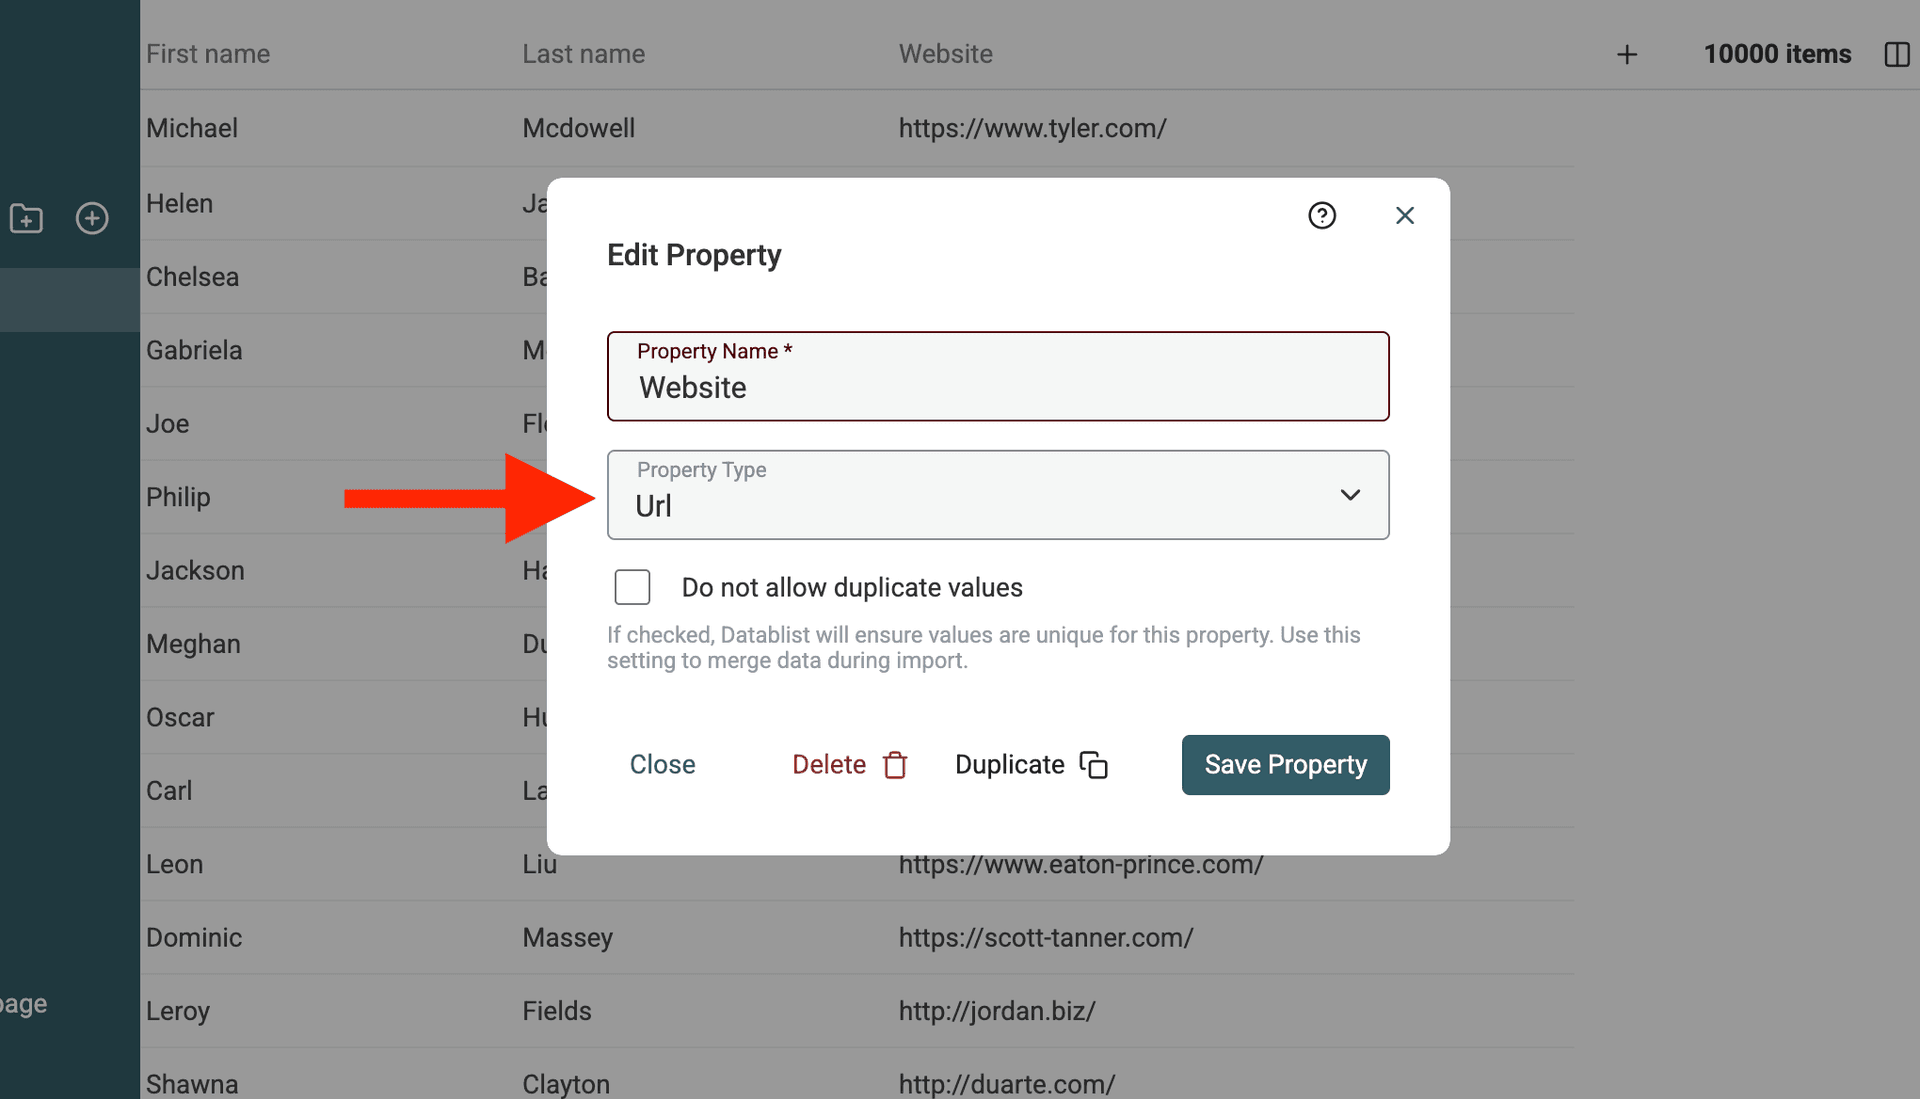1920x1099 pixels.
Task: Click the 10000 items counter
Action: (x=1777, y=54)
